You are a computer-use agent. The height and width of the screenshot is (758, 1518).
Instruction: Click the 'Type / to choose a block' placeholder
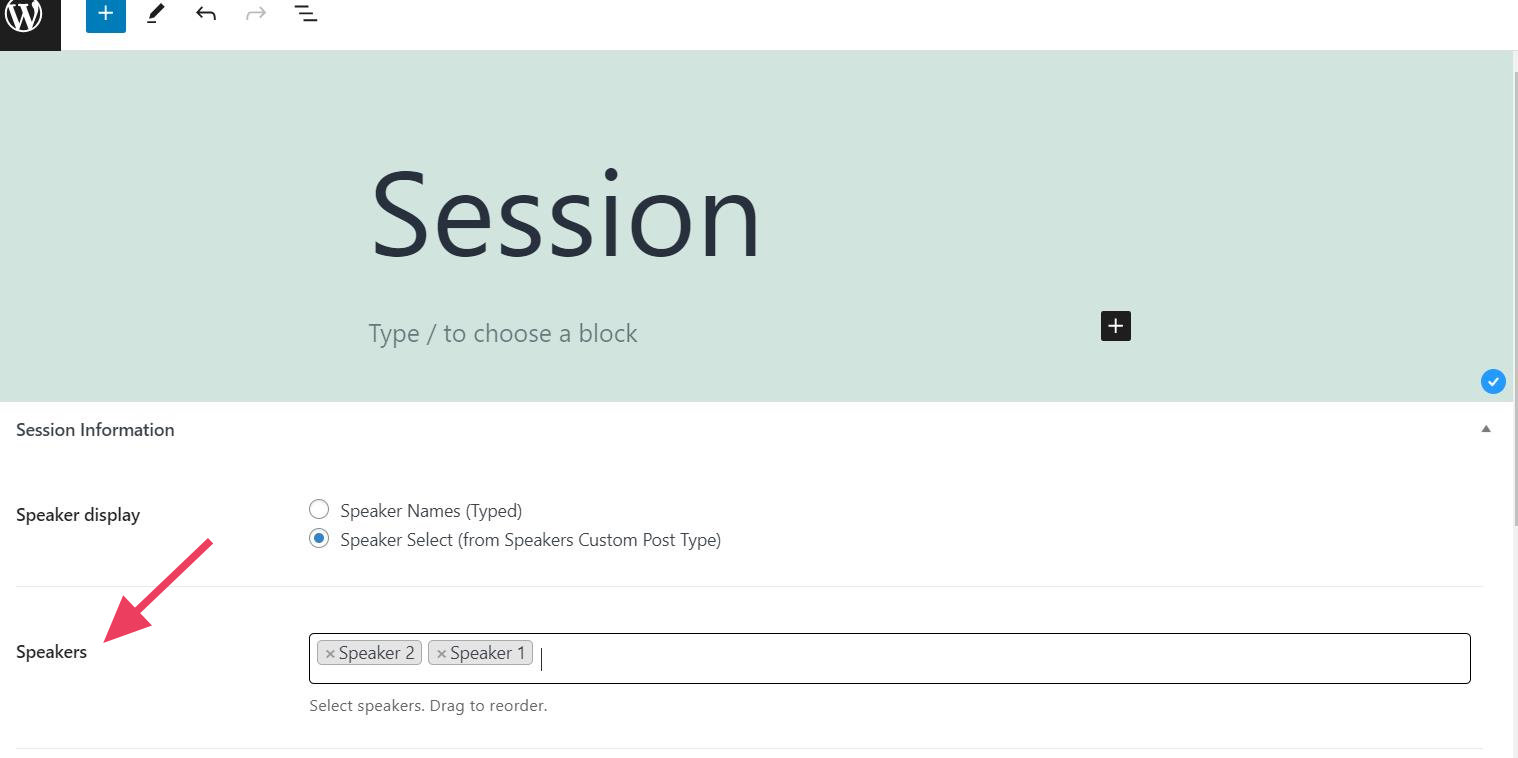(502, 334)
